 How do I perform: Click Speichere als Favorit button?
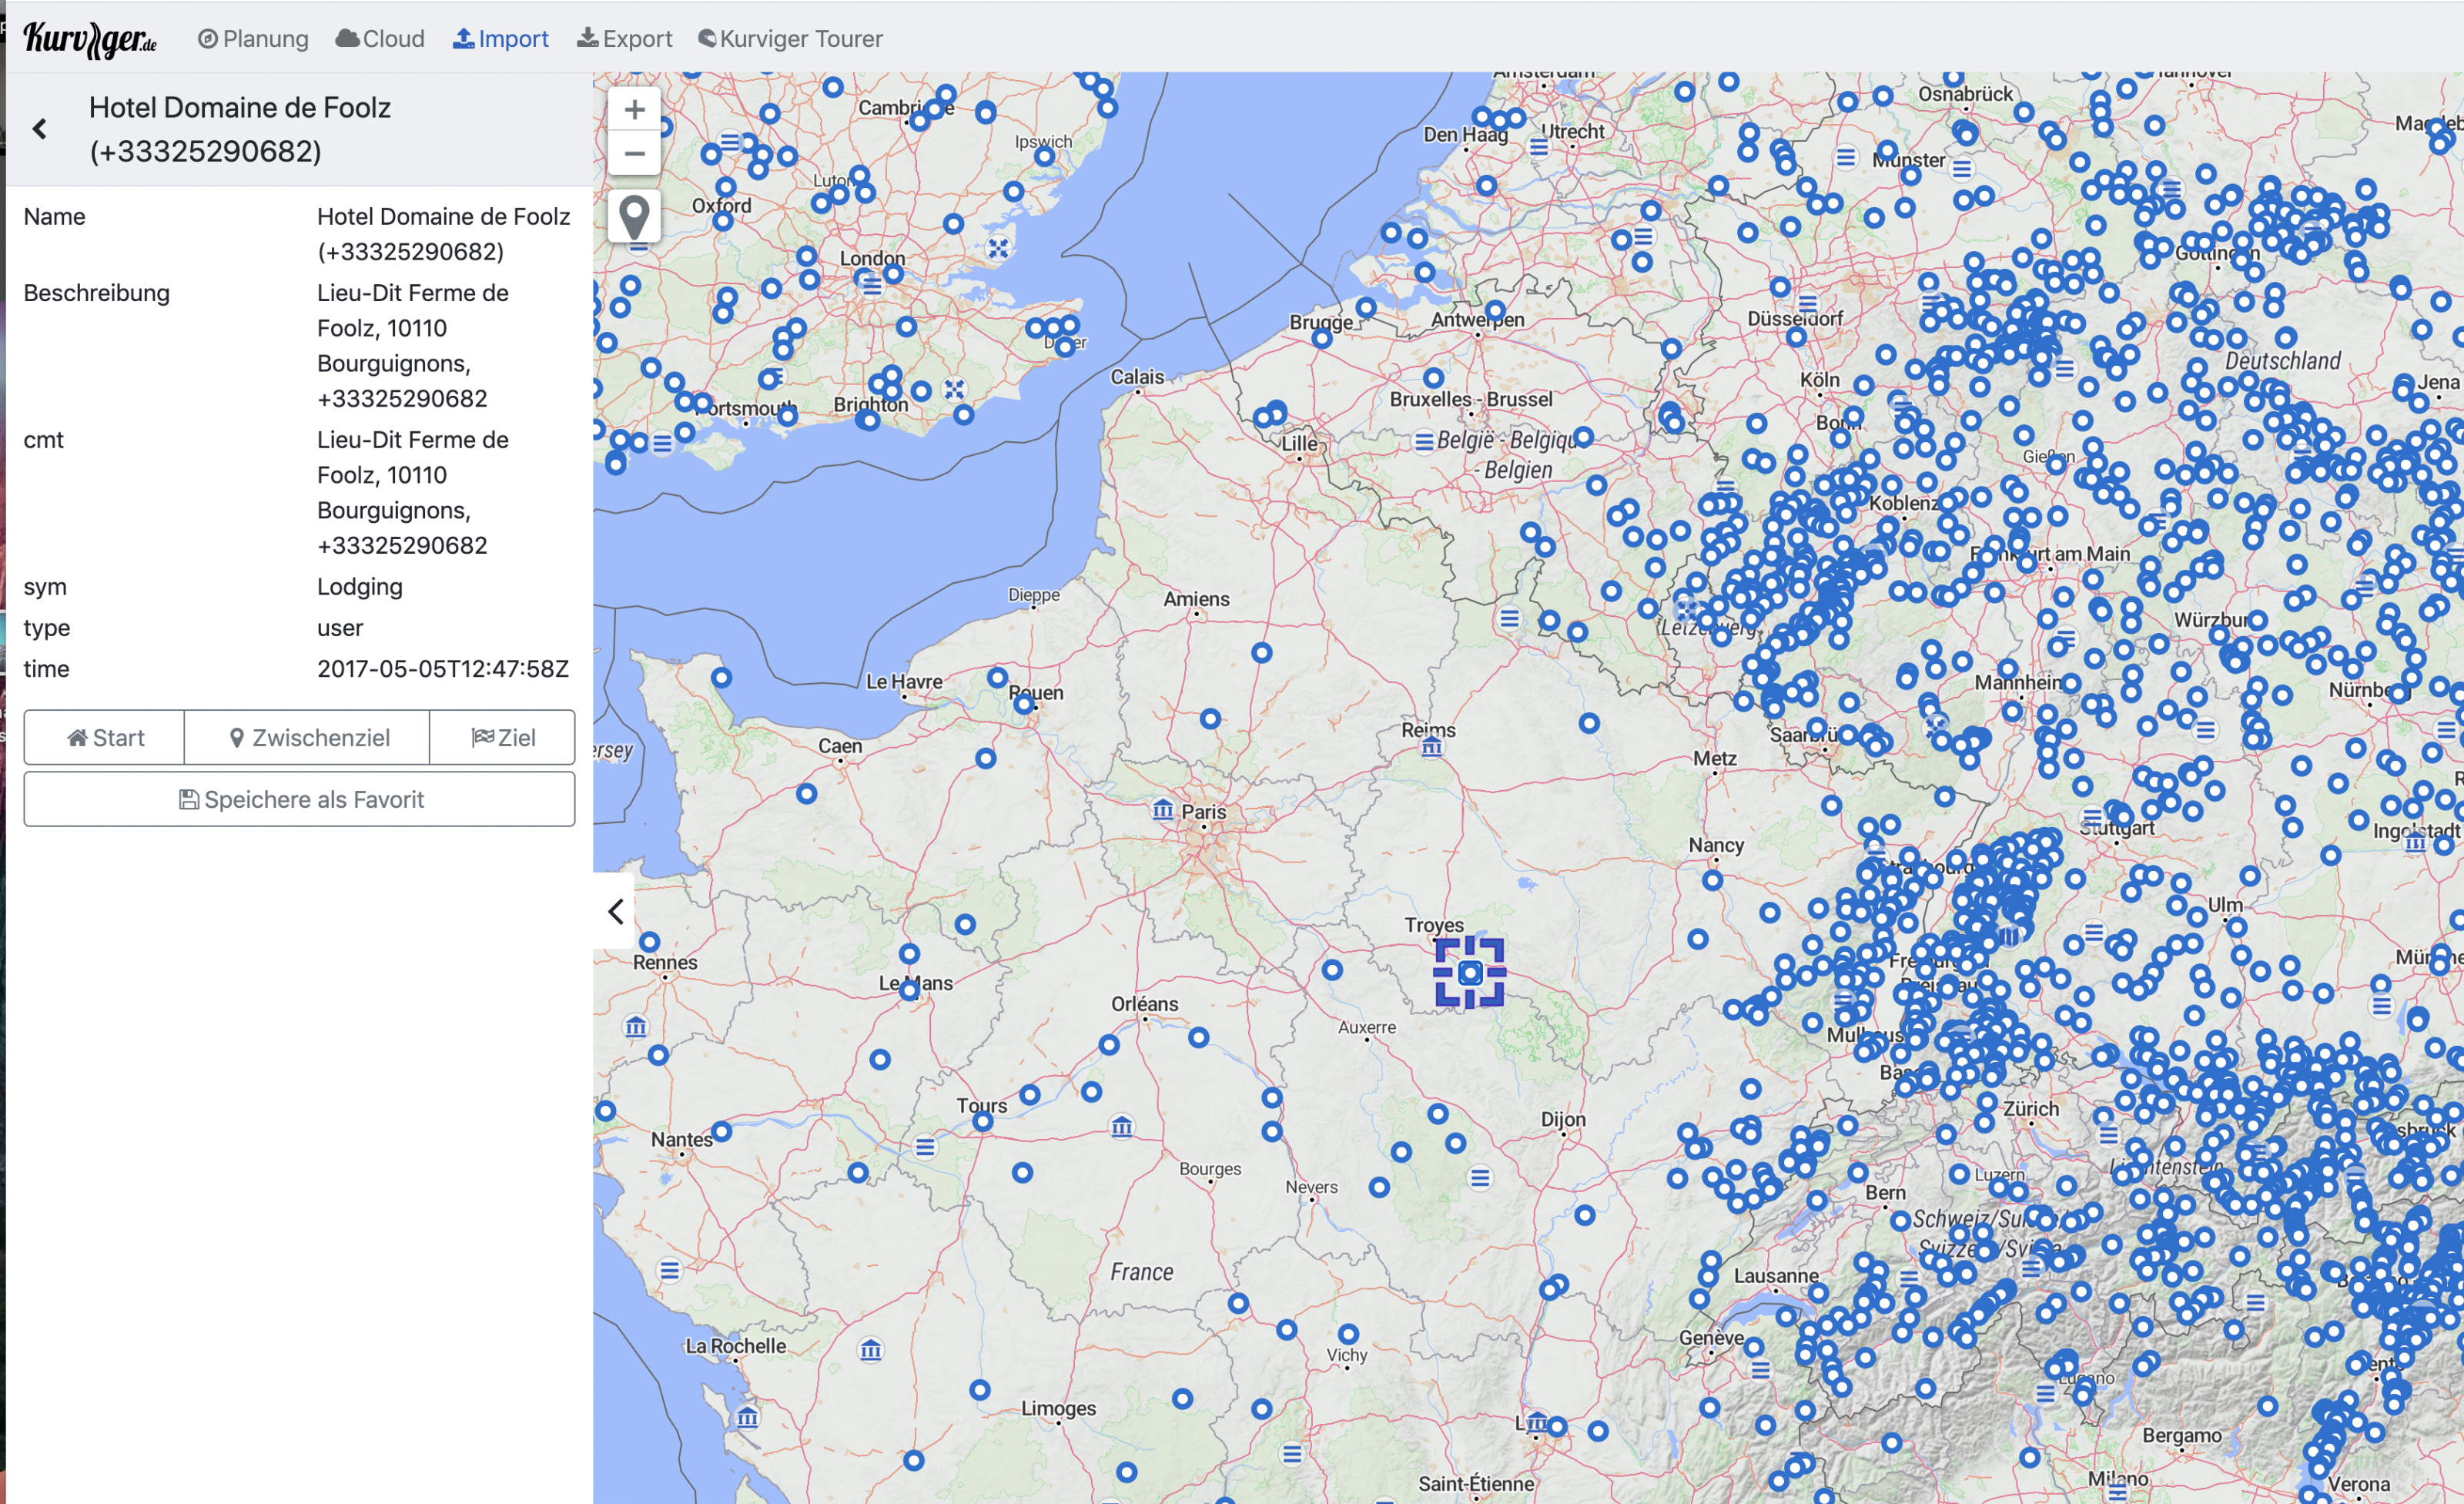299,800
